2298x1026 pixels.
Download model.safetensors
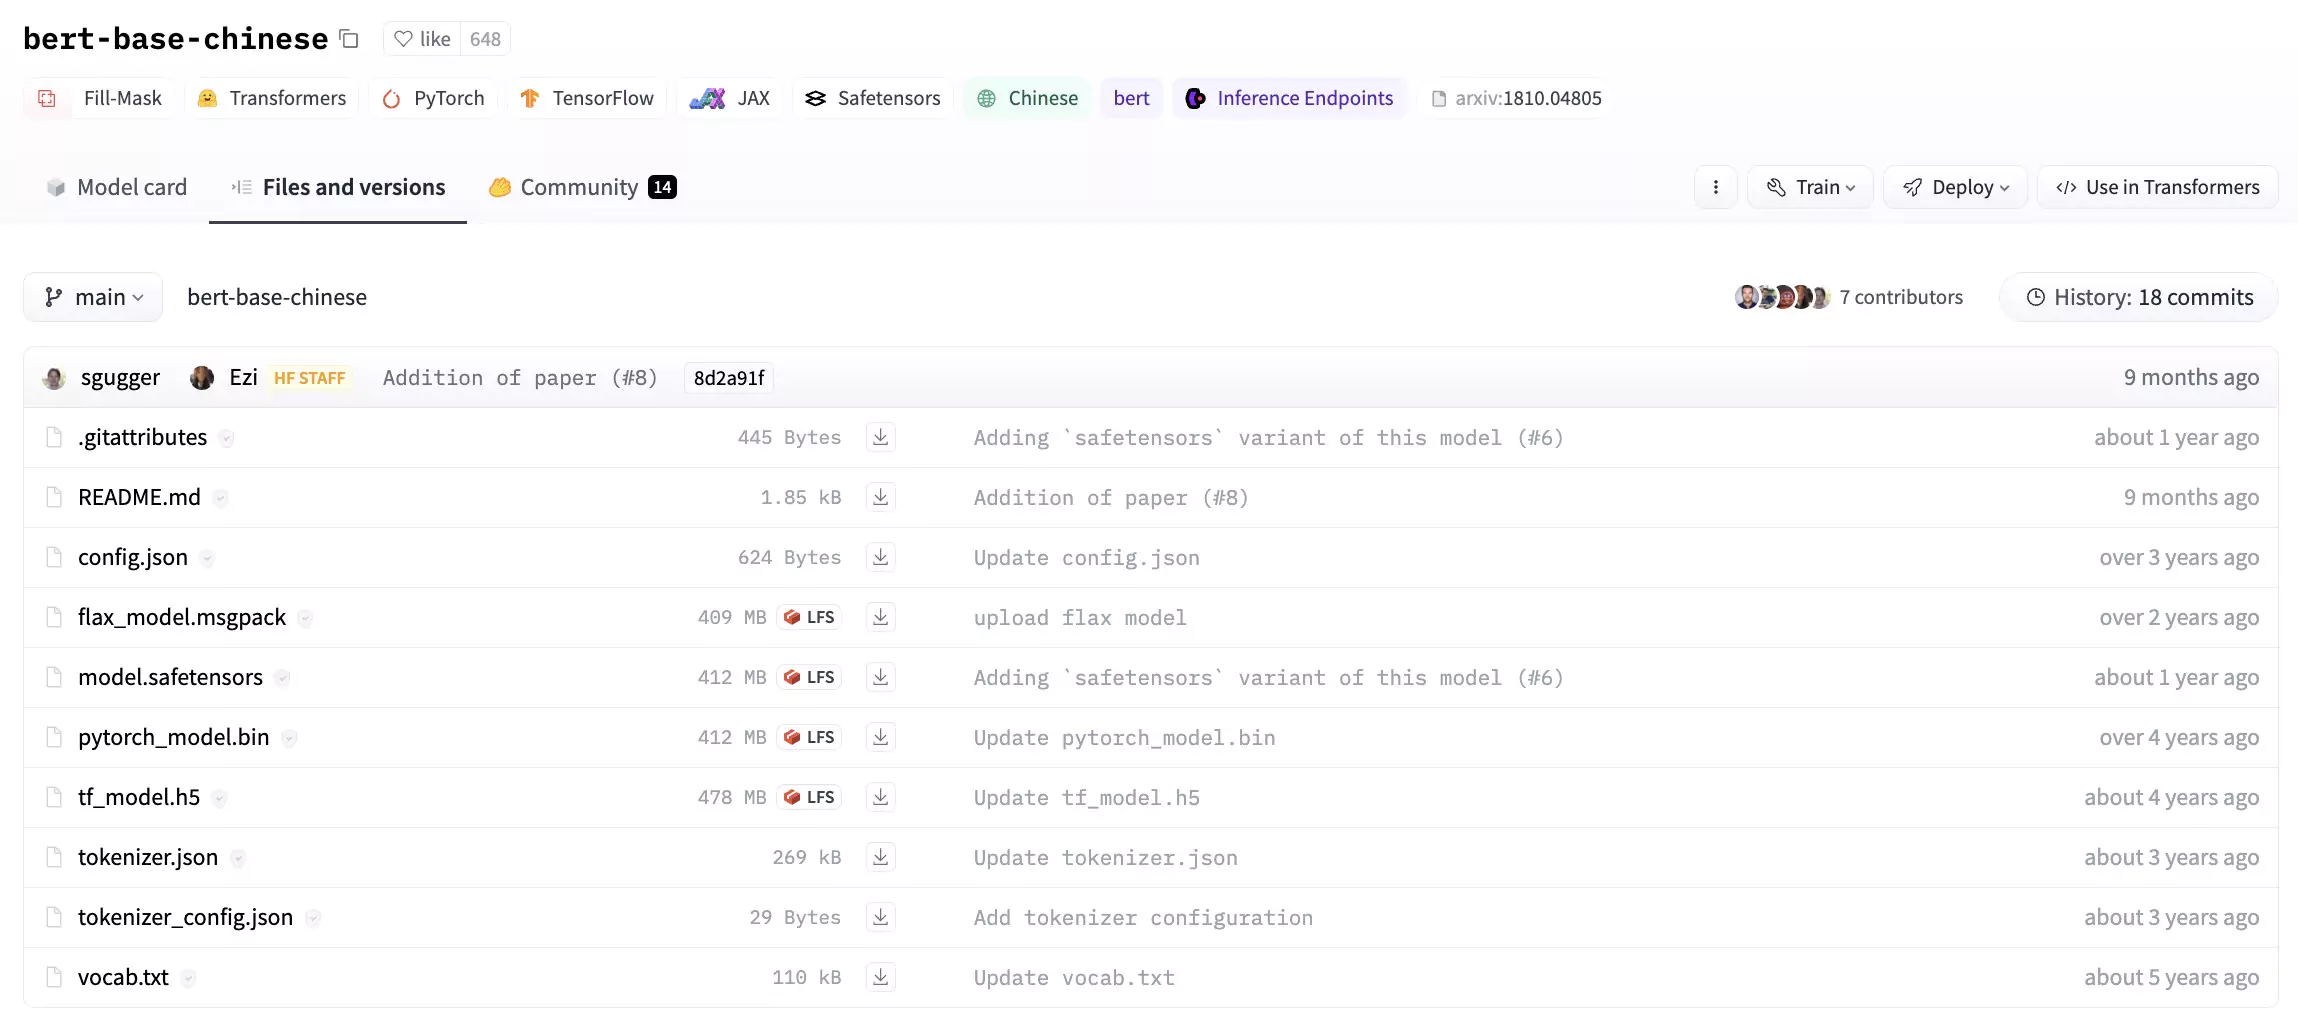click(x=880, y=677)
